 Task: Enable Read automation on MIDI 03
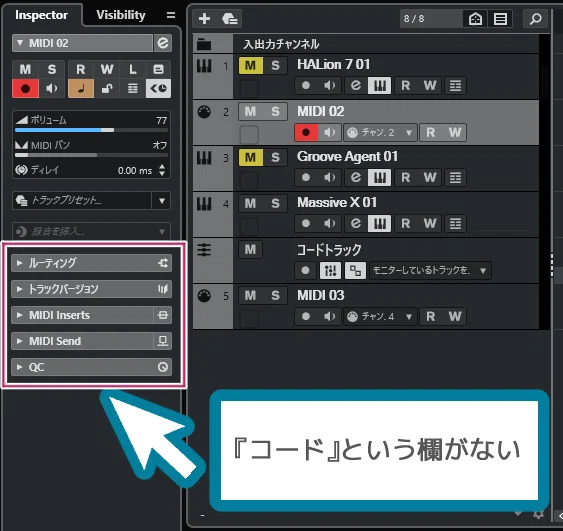[431, 316]
